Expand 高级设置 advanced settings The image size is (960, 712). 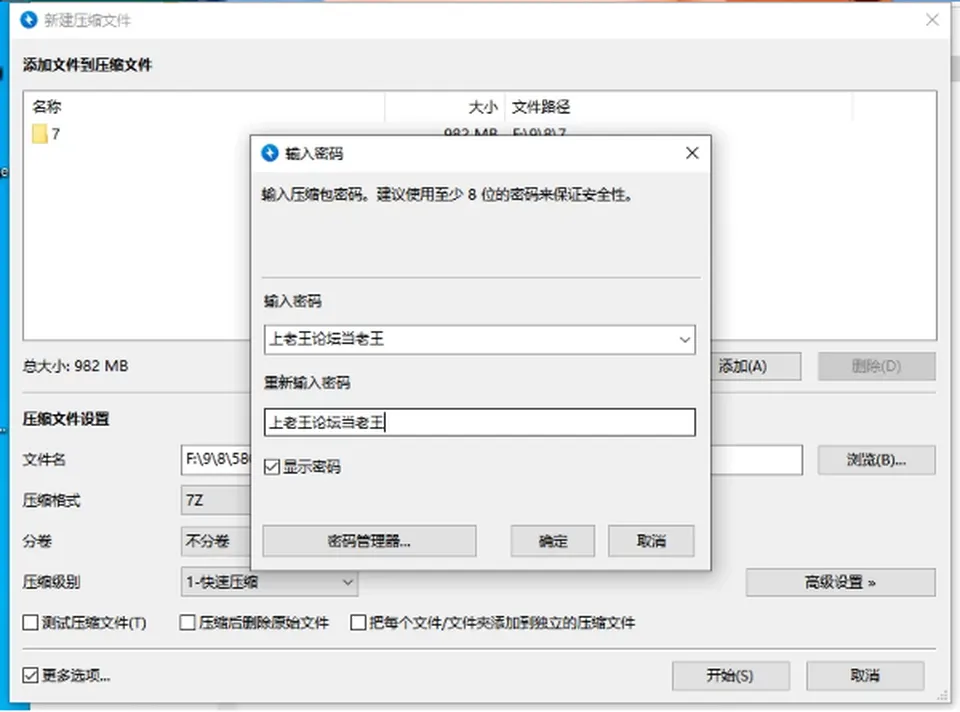click(840, 582)
